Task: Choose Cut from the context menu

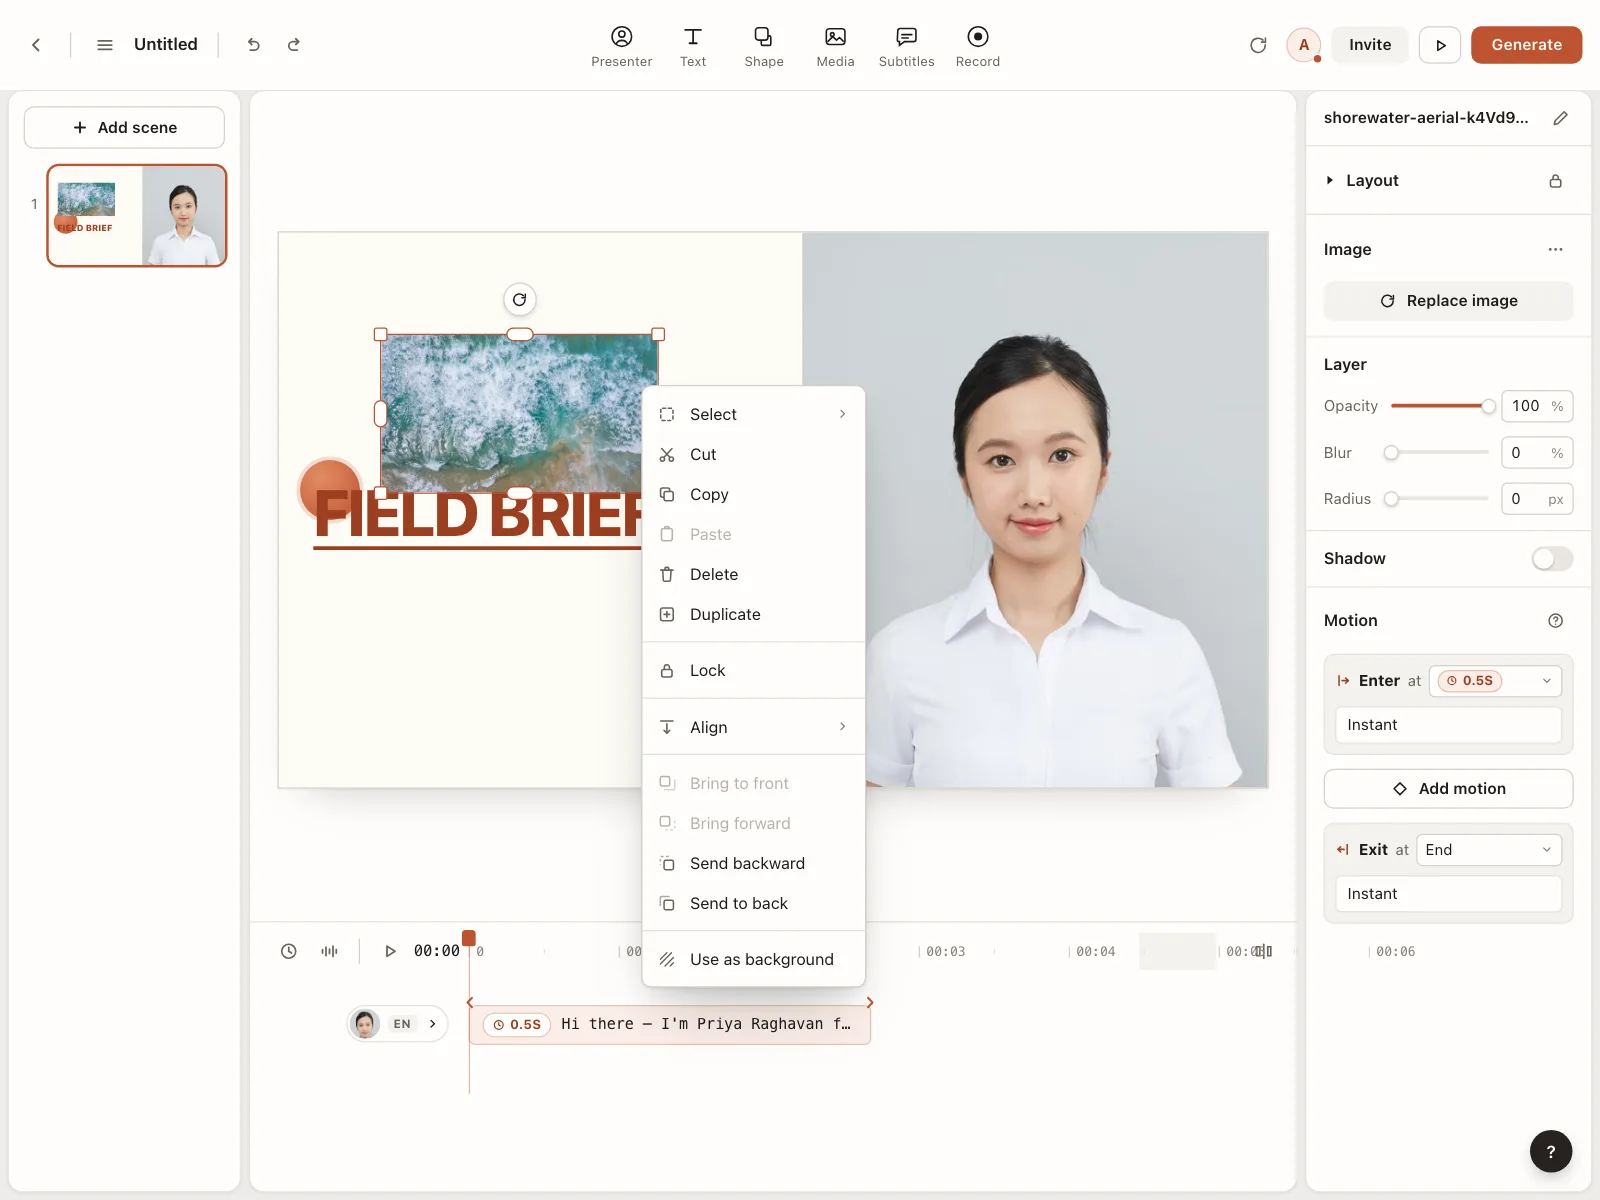Action: [x=753, y=454]
